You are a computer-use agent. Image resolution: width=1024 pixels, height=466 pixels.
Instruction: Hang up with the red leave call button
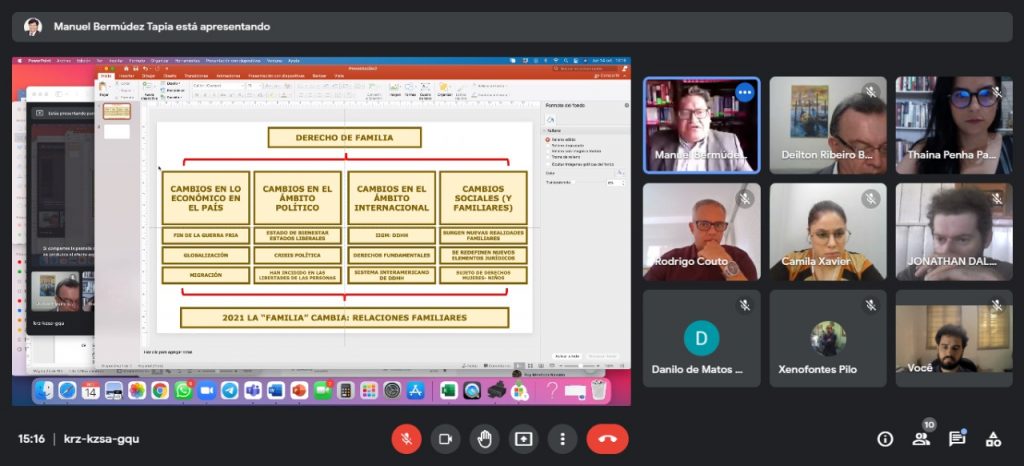(x=607, y=439)
